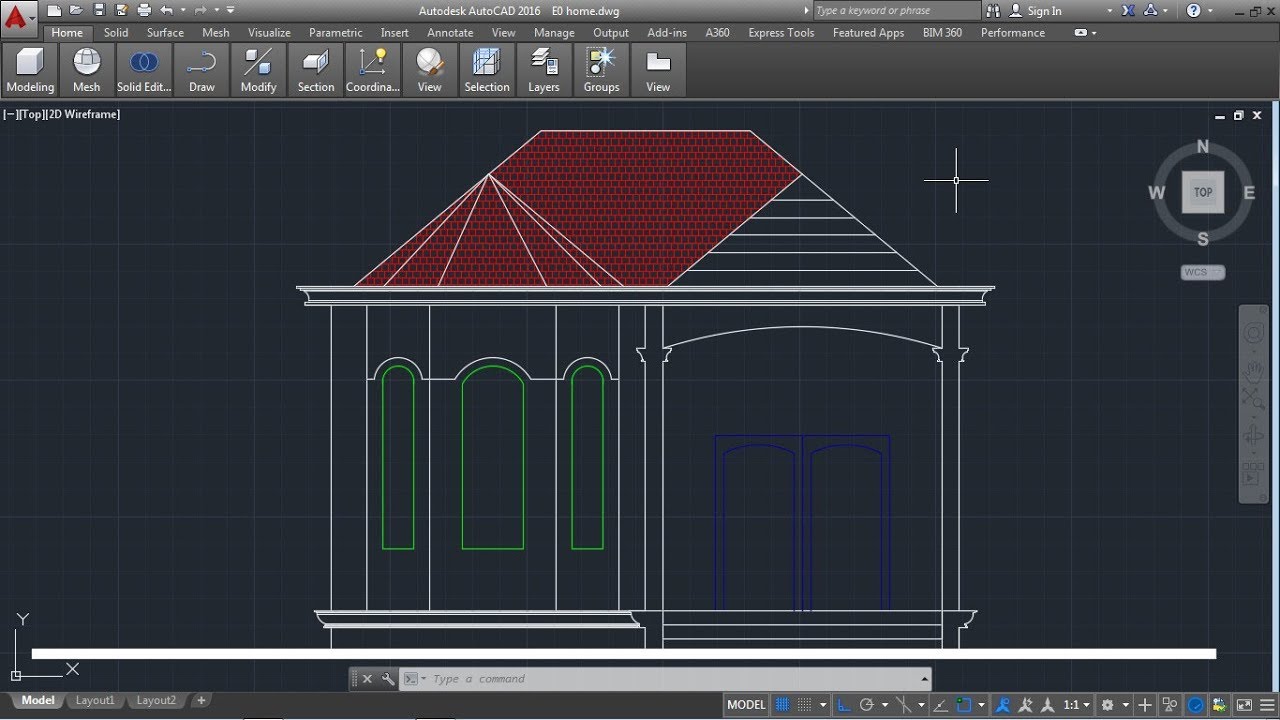Open the Layers panel

544,70
